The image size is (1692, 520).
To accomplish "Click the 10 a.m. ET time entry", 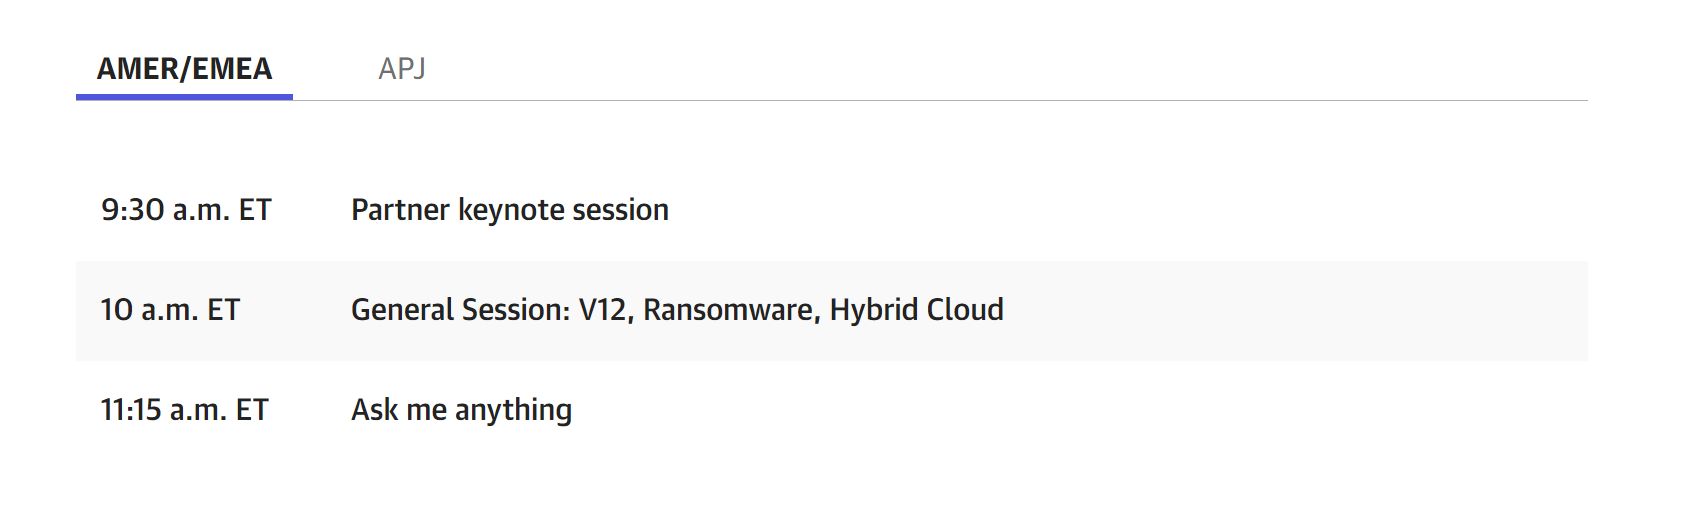I will point(170,310).
